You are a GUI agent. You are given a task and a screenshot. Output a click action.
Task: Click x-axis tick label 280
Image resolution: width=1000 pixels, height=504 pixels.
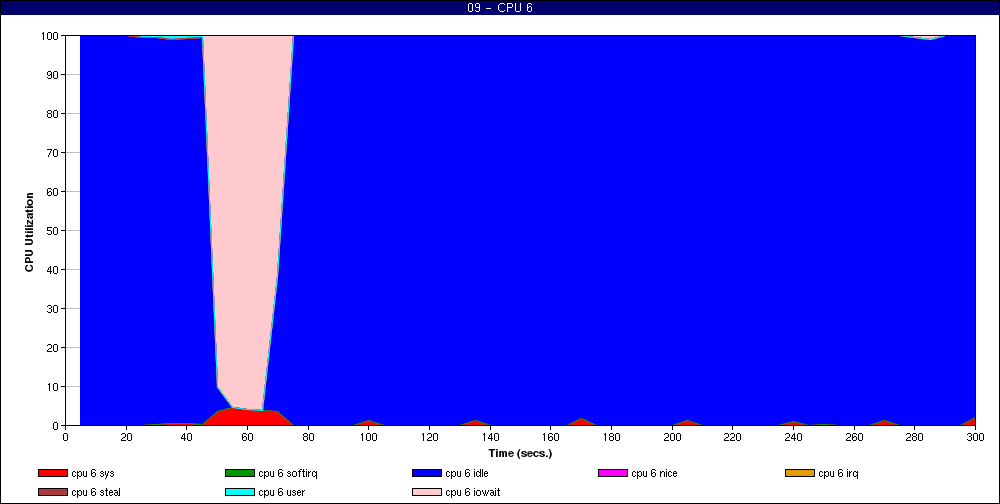tap(915, 437)
